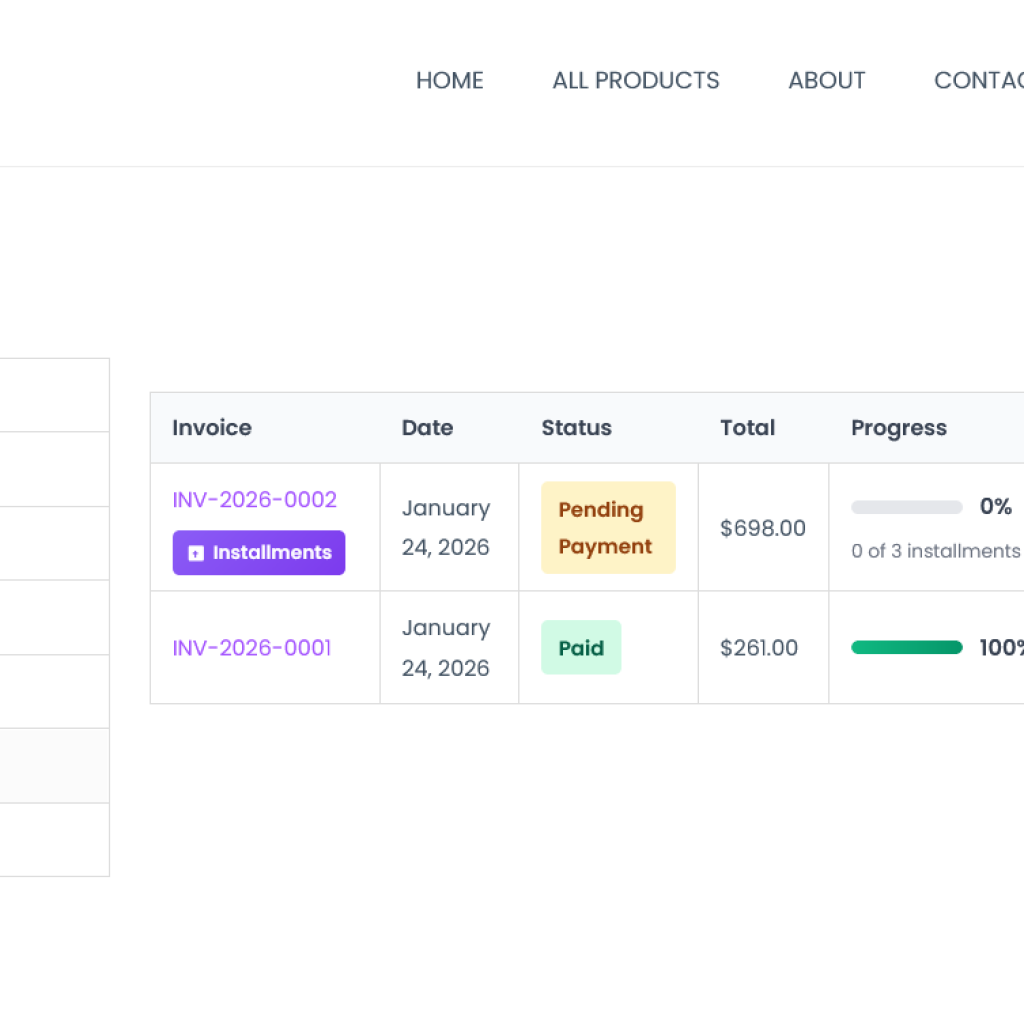Image resolution: width=1024 pixels, height=1024 pixels.
Task: Click the Progress column header
Action: (x=899, y=428)
